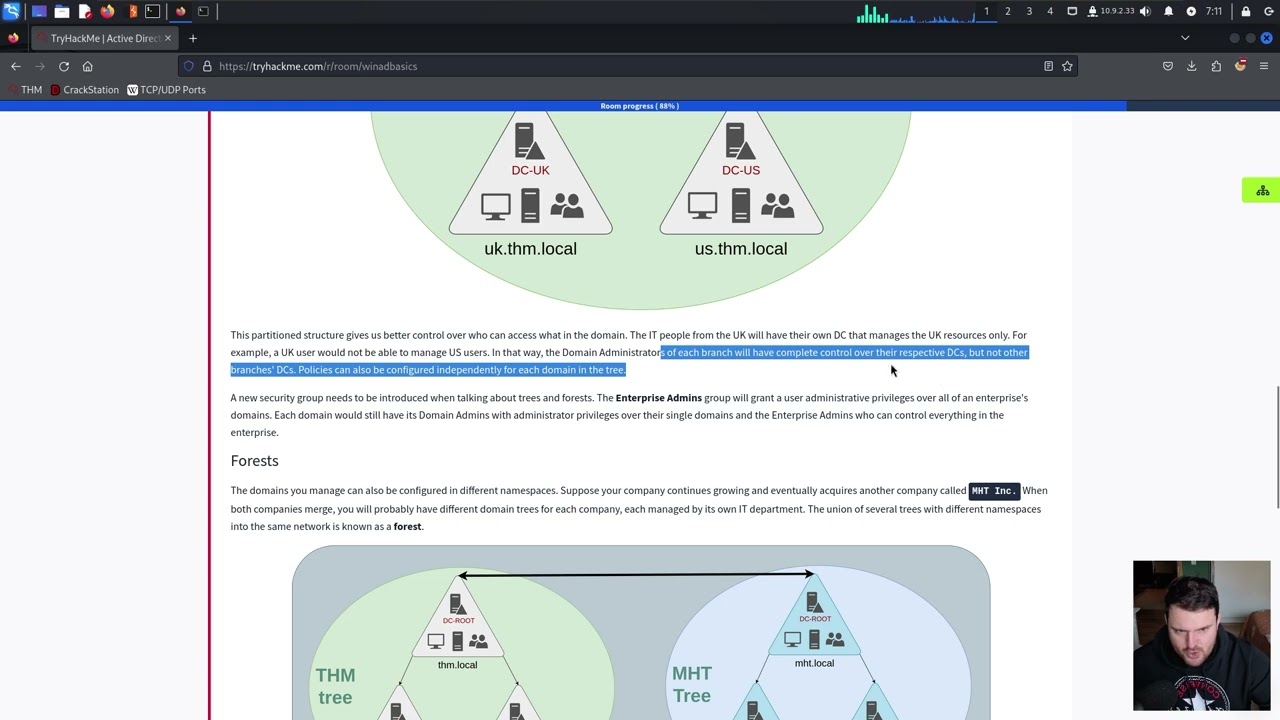Viewport: 1280px width, 720px height.
Task: Open the Firefox hamburger menu
Action: coord(1264,66)
